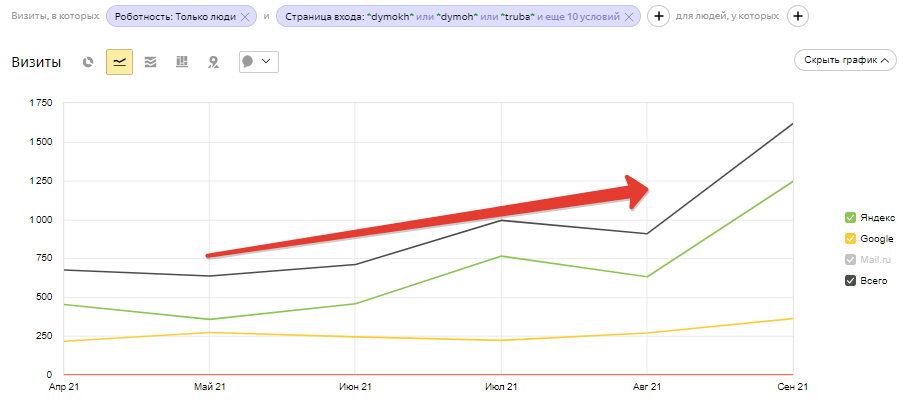903x415 pixels.
Task: Switch to stacked area chart view
Action: coord(151,62)
